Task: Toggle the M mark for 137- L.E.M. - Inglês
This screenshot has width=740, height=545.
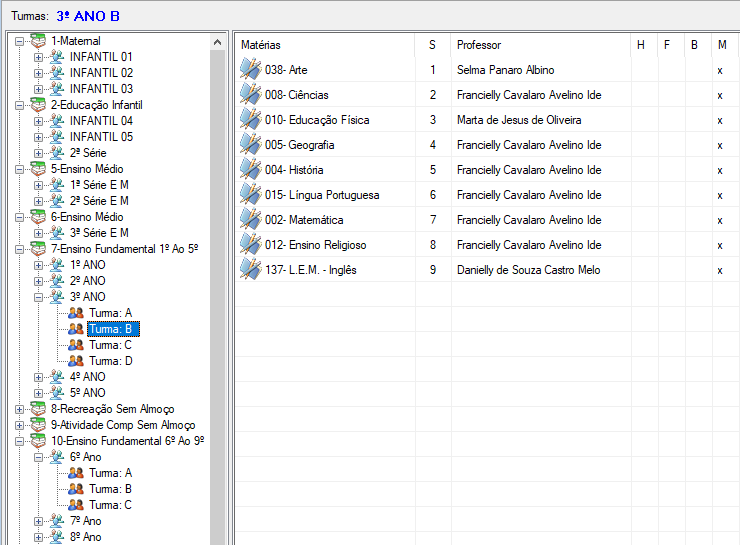Action: [720, 270]
